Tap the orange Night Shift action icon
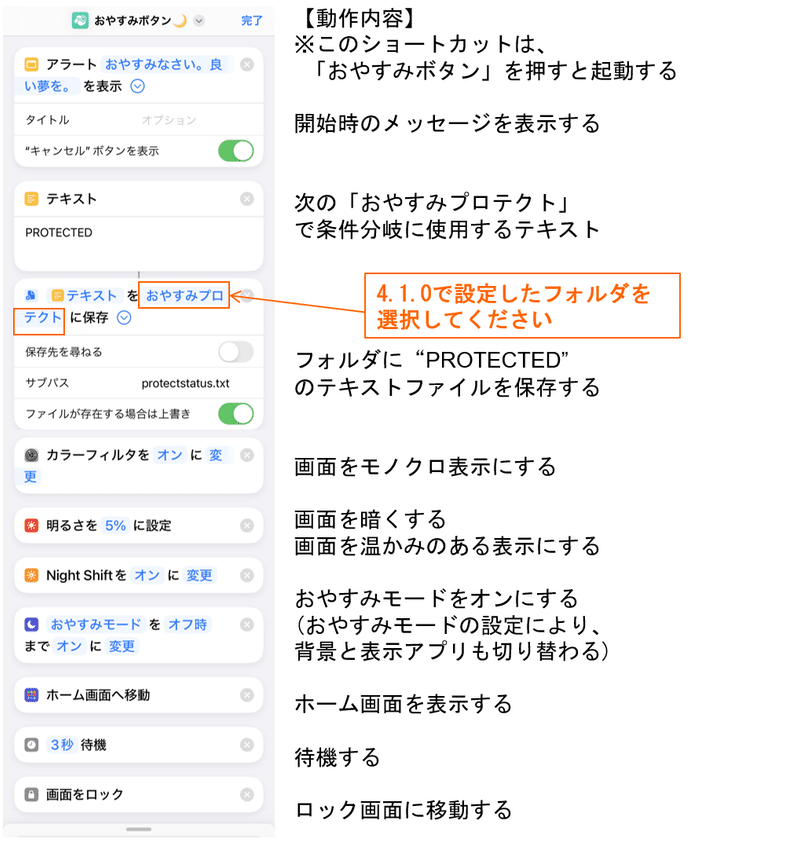Image resolution: width=800 pixels, height=846 pixels. coord(31,575)
